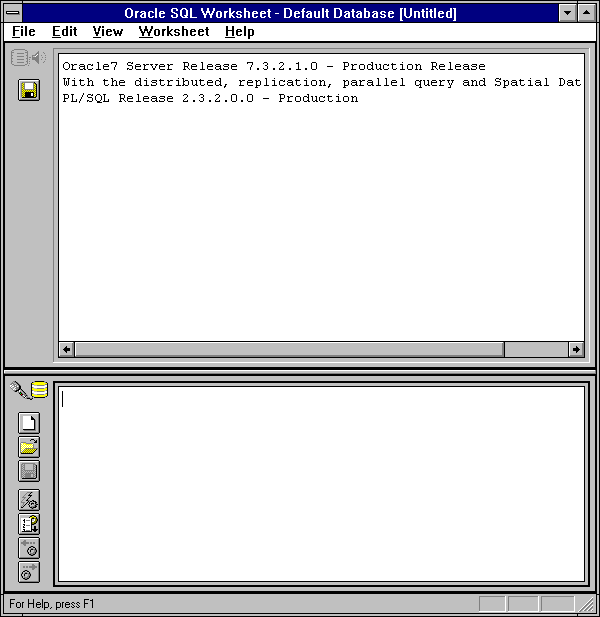This screenshot has height=617, width=600.
Task: Click the output pane speaker icon
Action: click(x=29, y=58)
